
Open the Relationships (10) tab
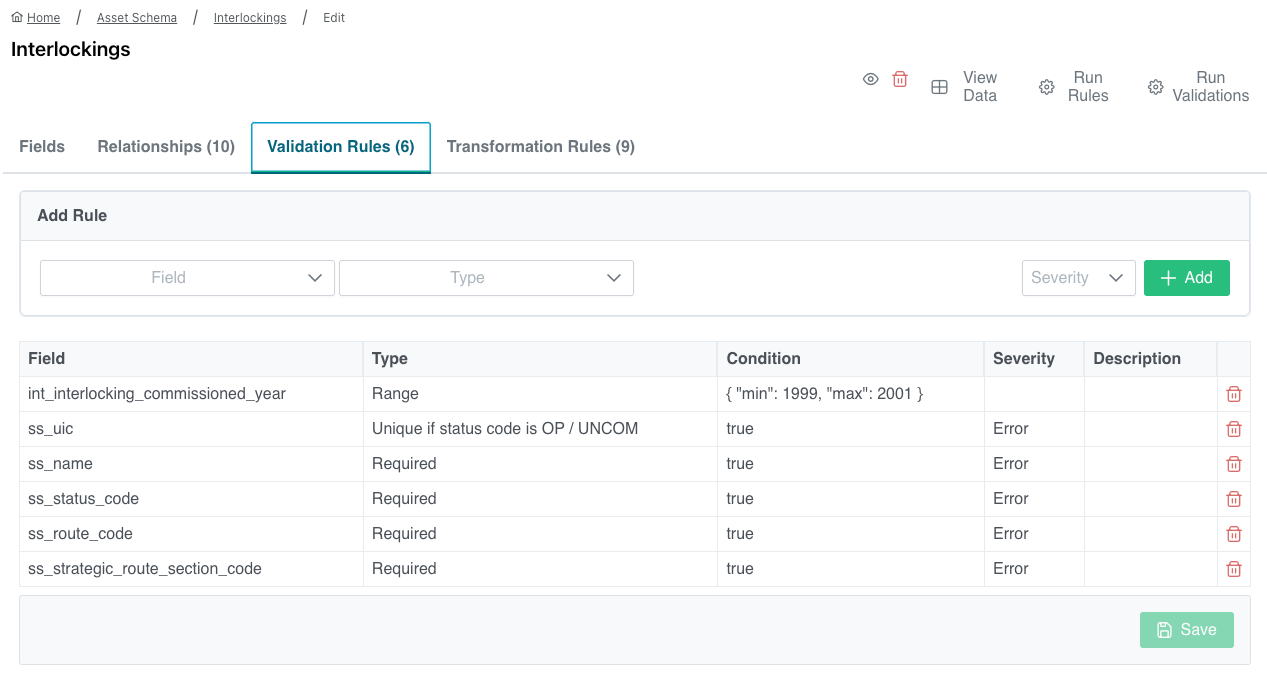pyautogui.click(x=166, y=147)
